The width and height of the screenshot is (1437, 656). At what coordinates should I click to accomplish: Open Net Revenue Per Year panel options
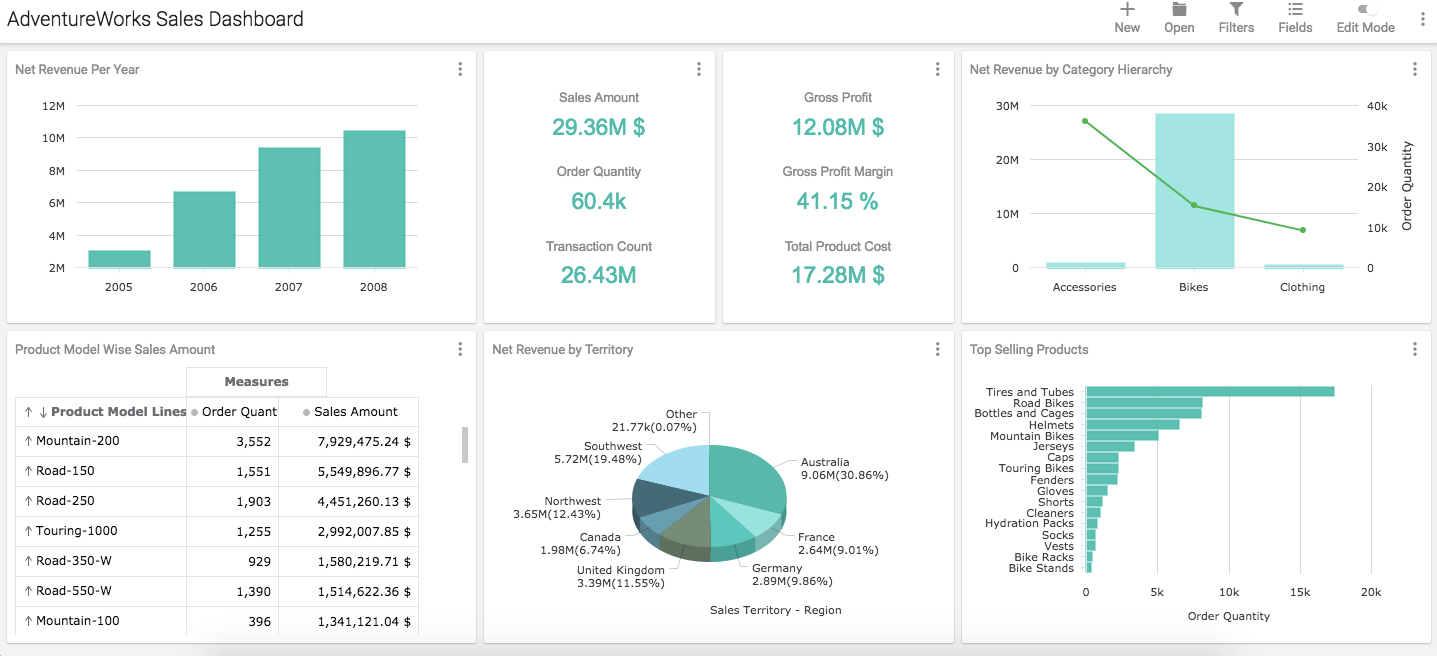coord(460,69)
